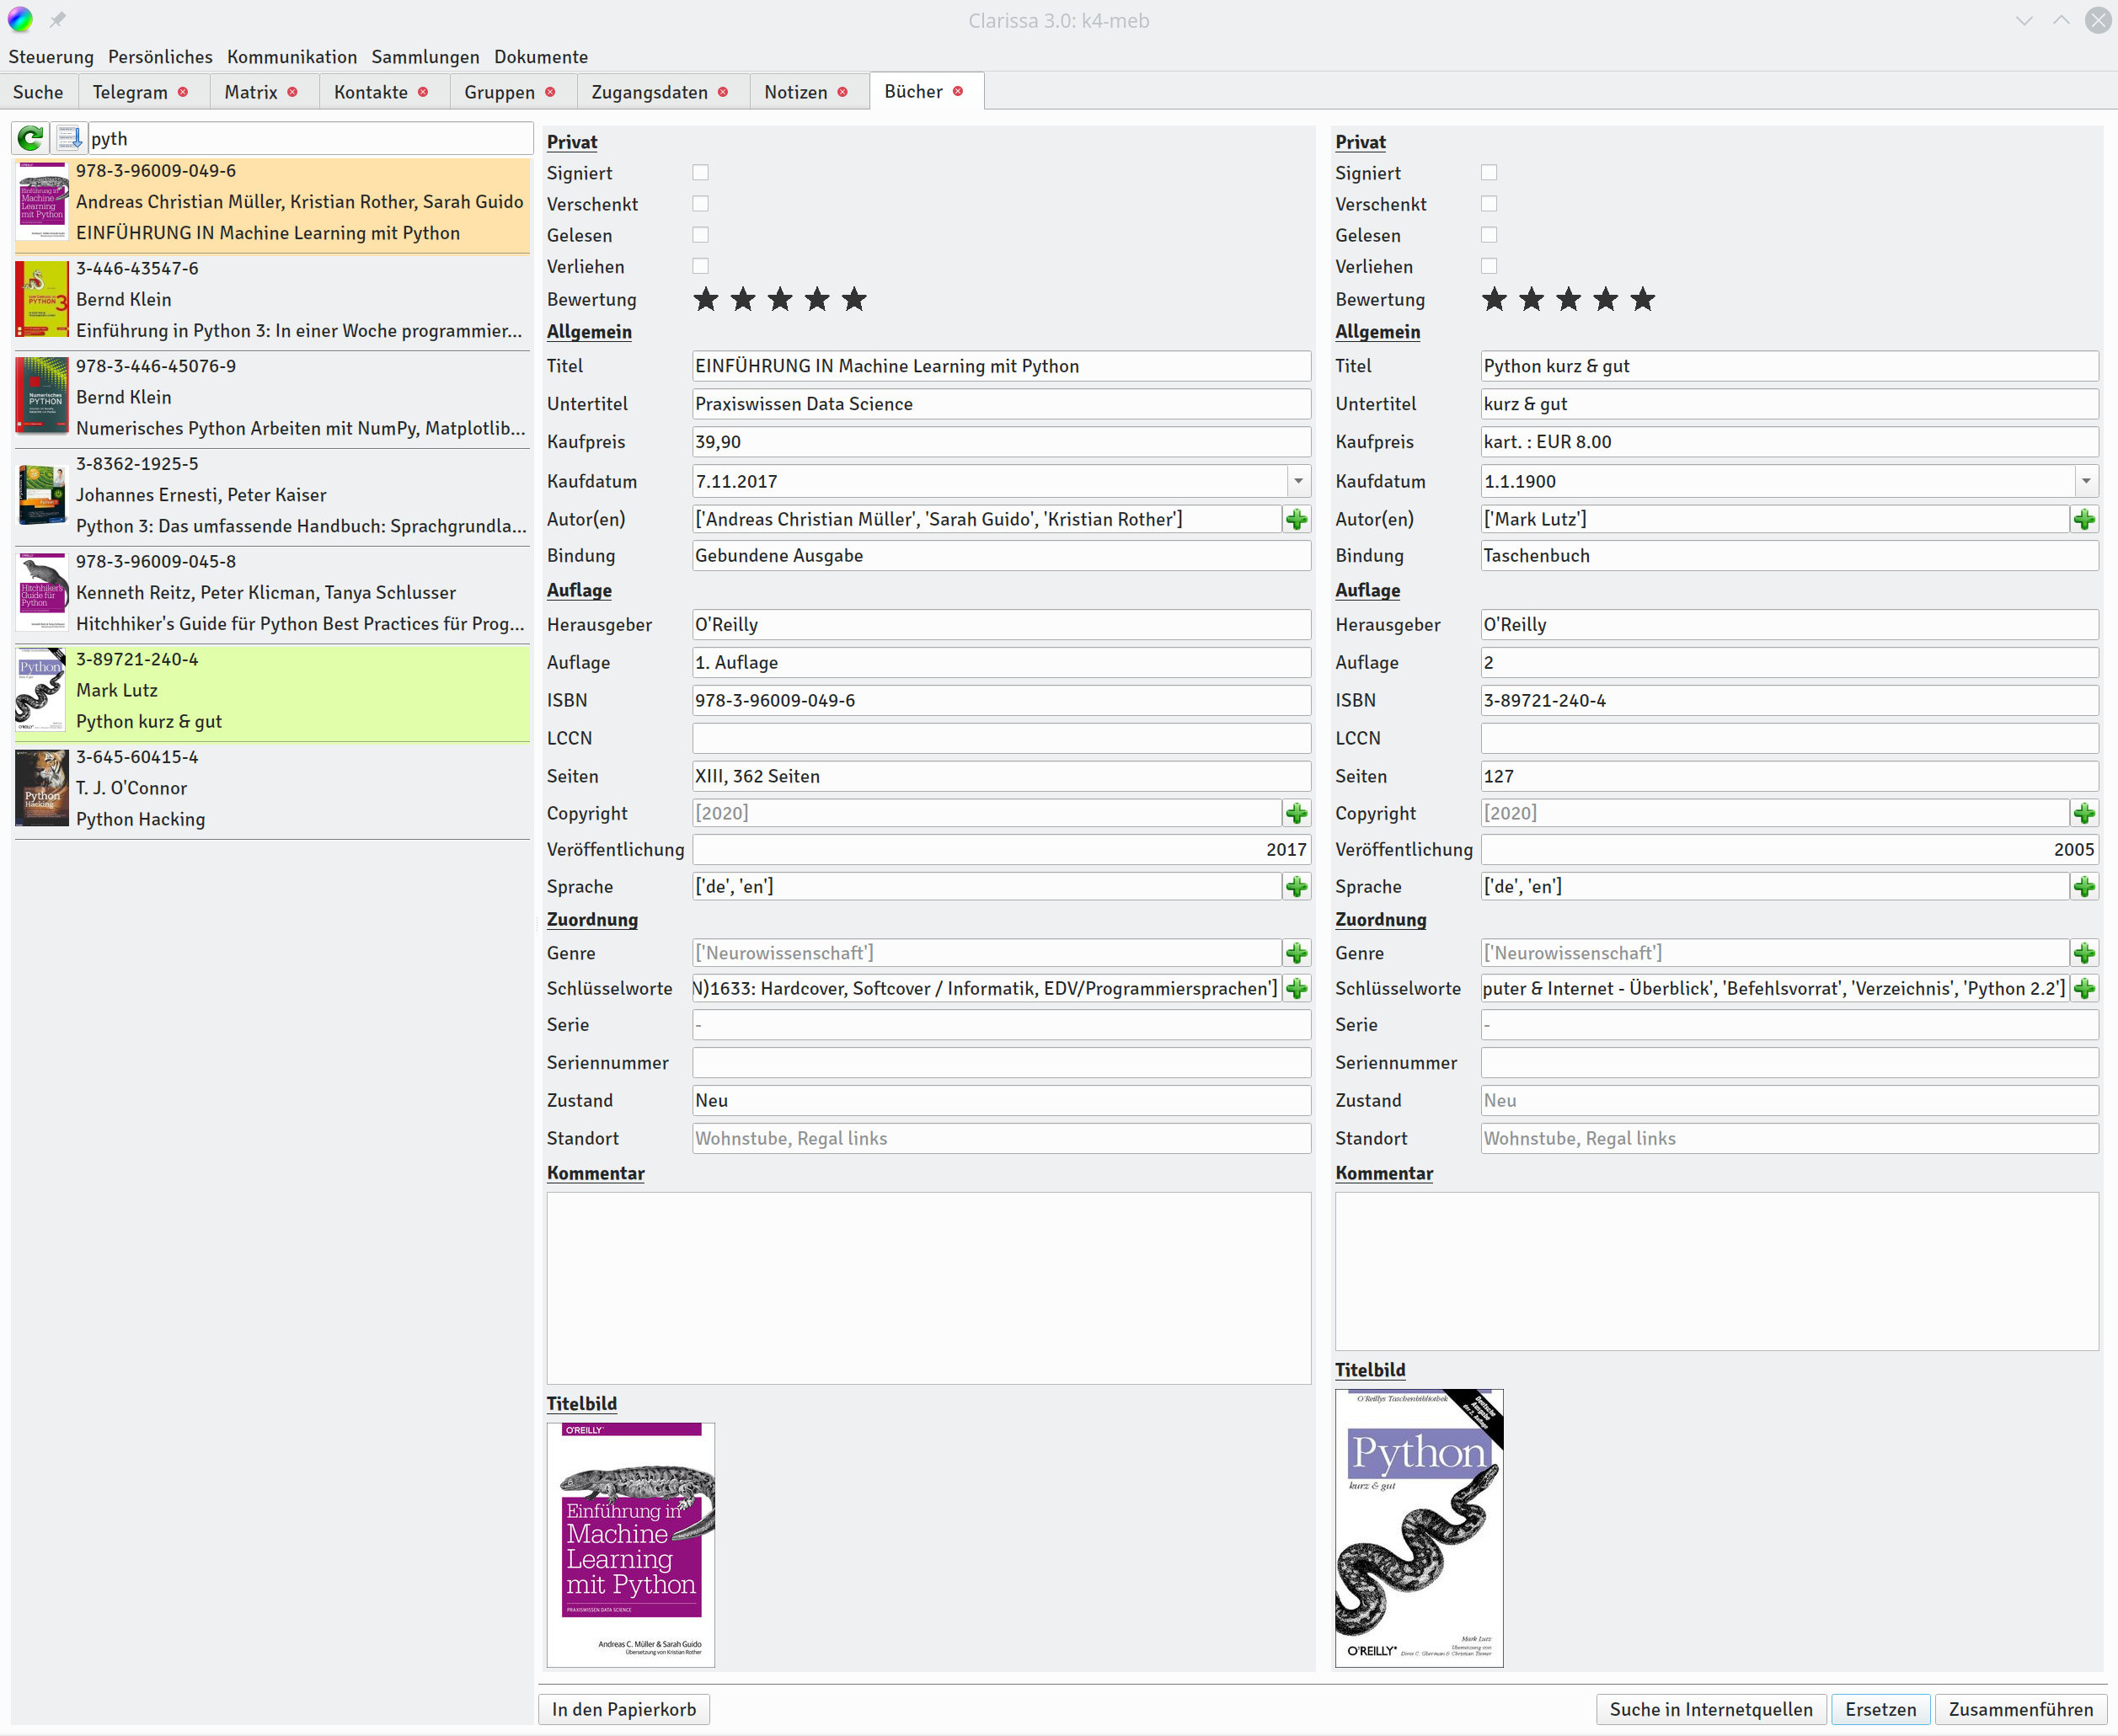Open the Steuerung menu
This screenshot has height=1736, width=2118.
click(51, 57)
